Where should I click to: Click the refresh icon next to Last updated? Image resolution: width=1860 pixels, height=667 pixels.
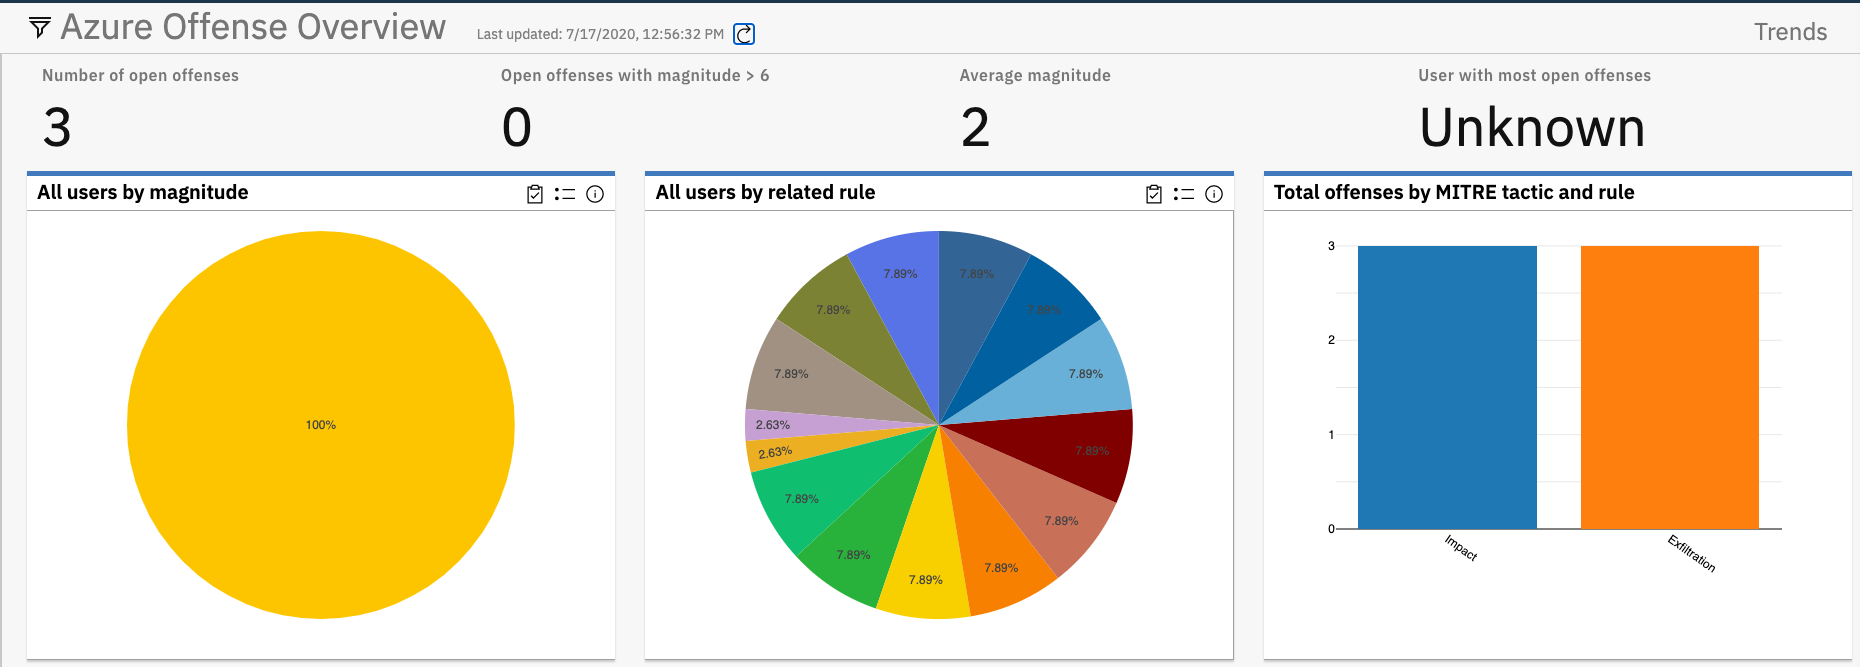(x=744, y=34)
